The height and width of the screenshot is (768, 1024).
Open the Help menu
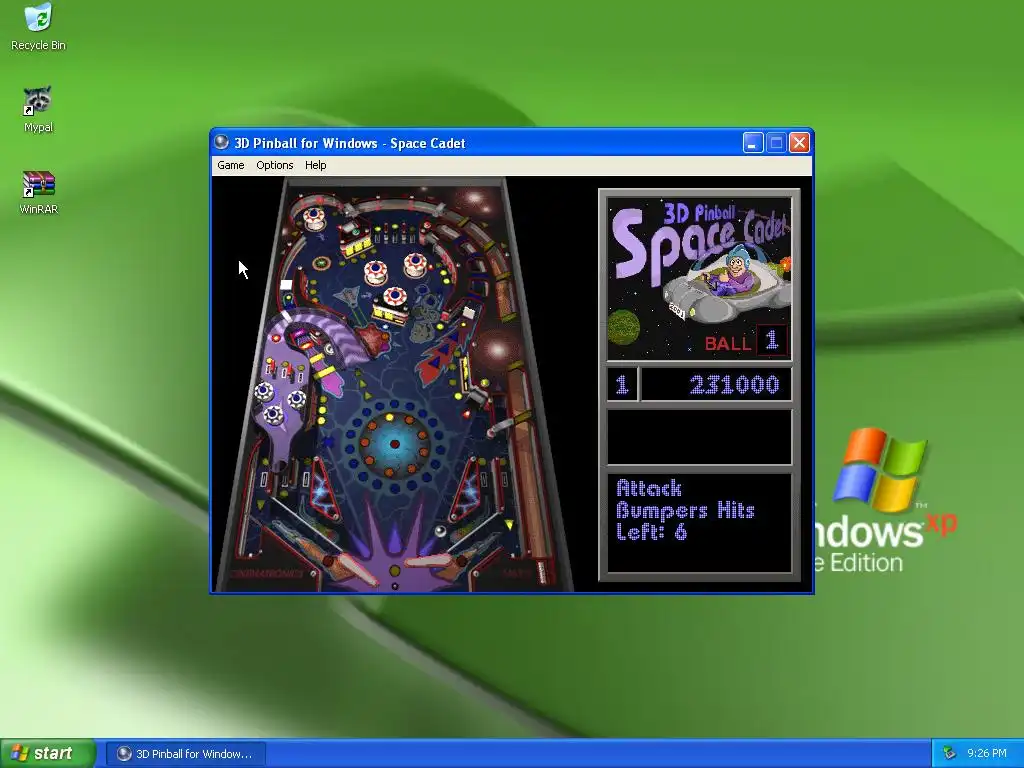315,165
